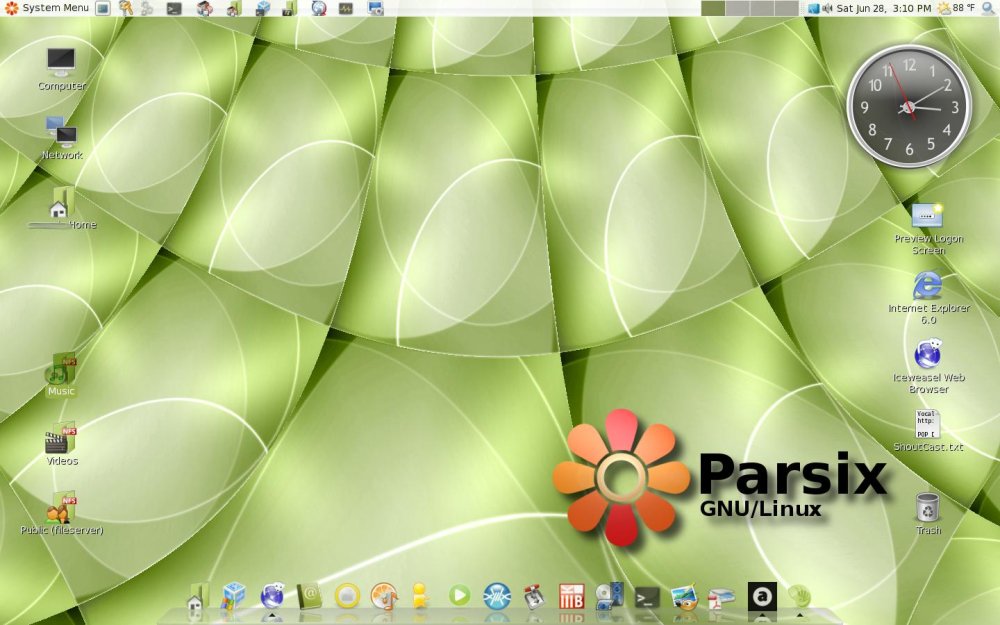
Task: Select the Internet Explorer 6.0 desktop icon
Action: coord(928,297)
